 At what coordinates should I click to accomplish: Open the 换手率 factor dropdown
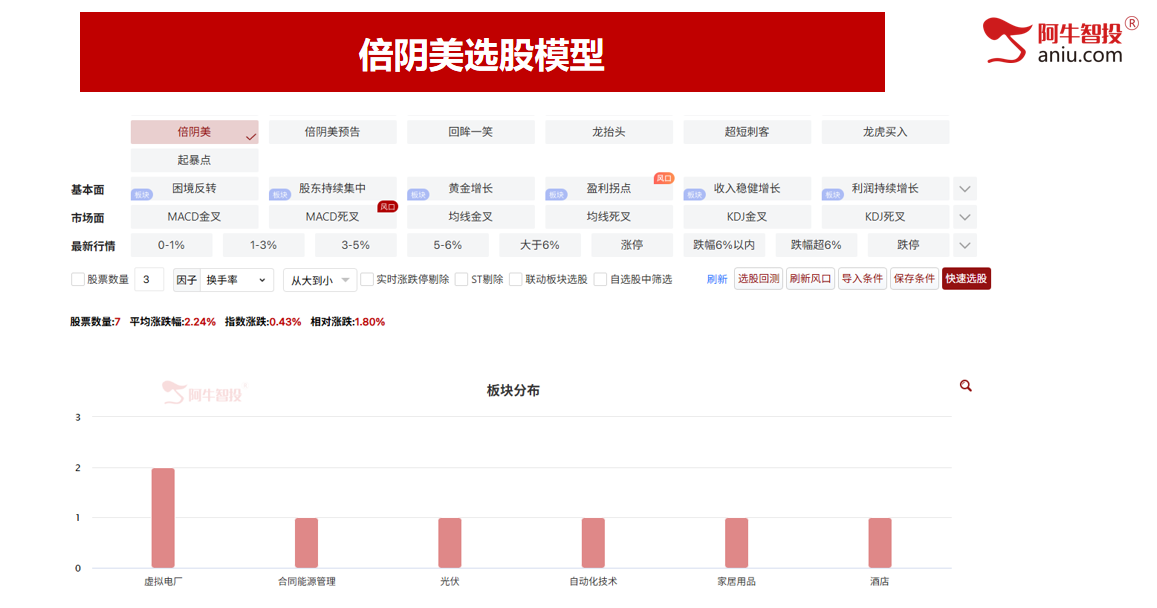point(237,280)
